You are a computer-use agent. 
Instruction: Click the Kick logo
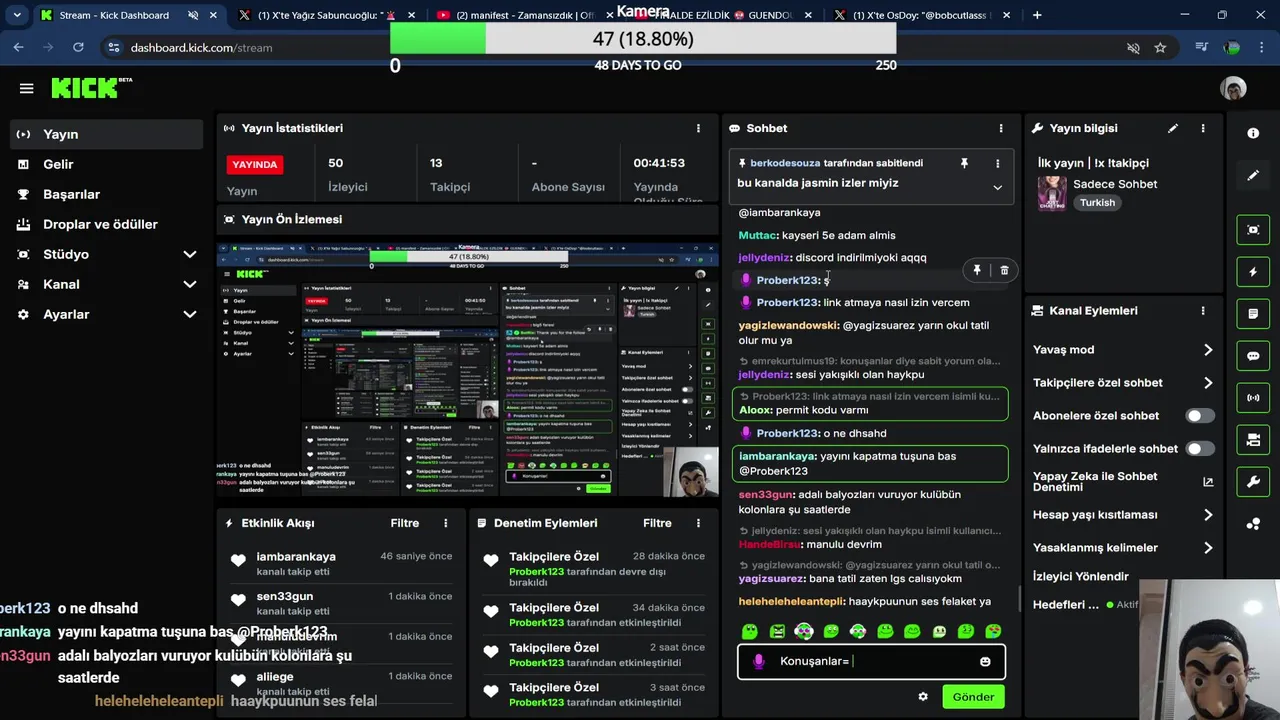click(x=90, y=88)
